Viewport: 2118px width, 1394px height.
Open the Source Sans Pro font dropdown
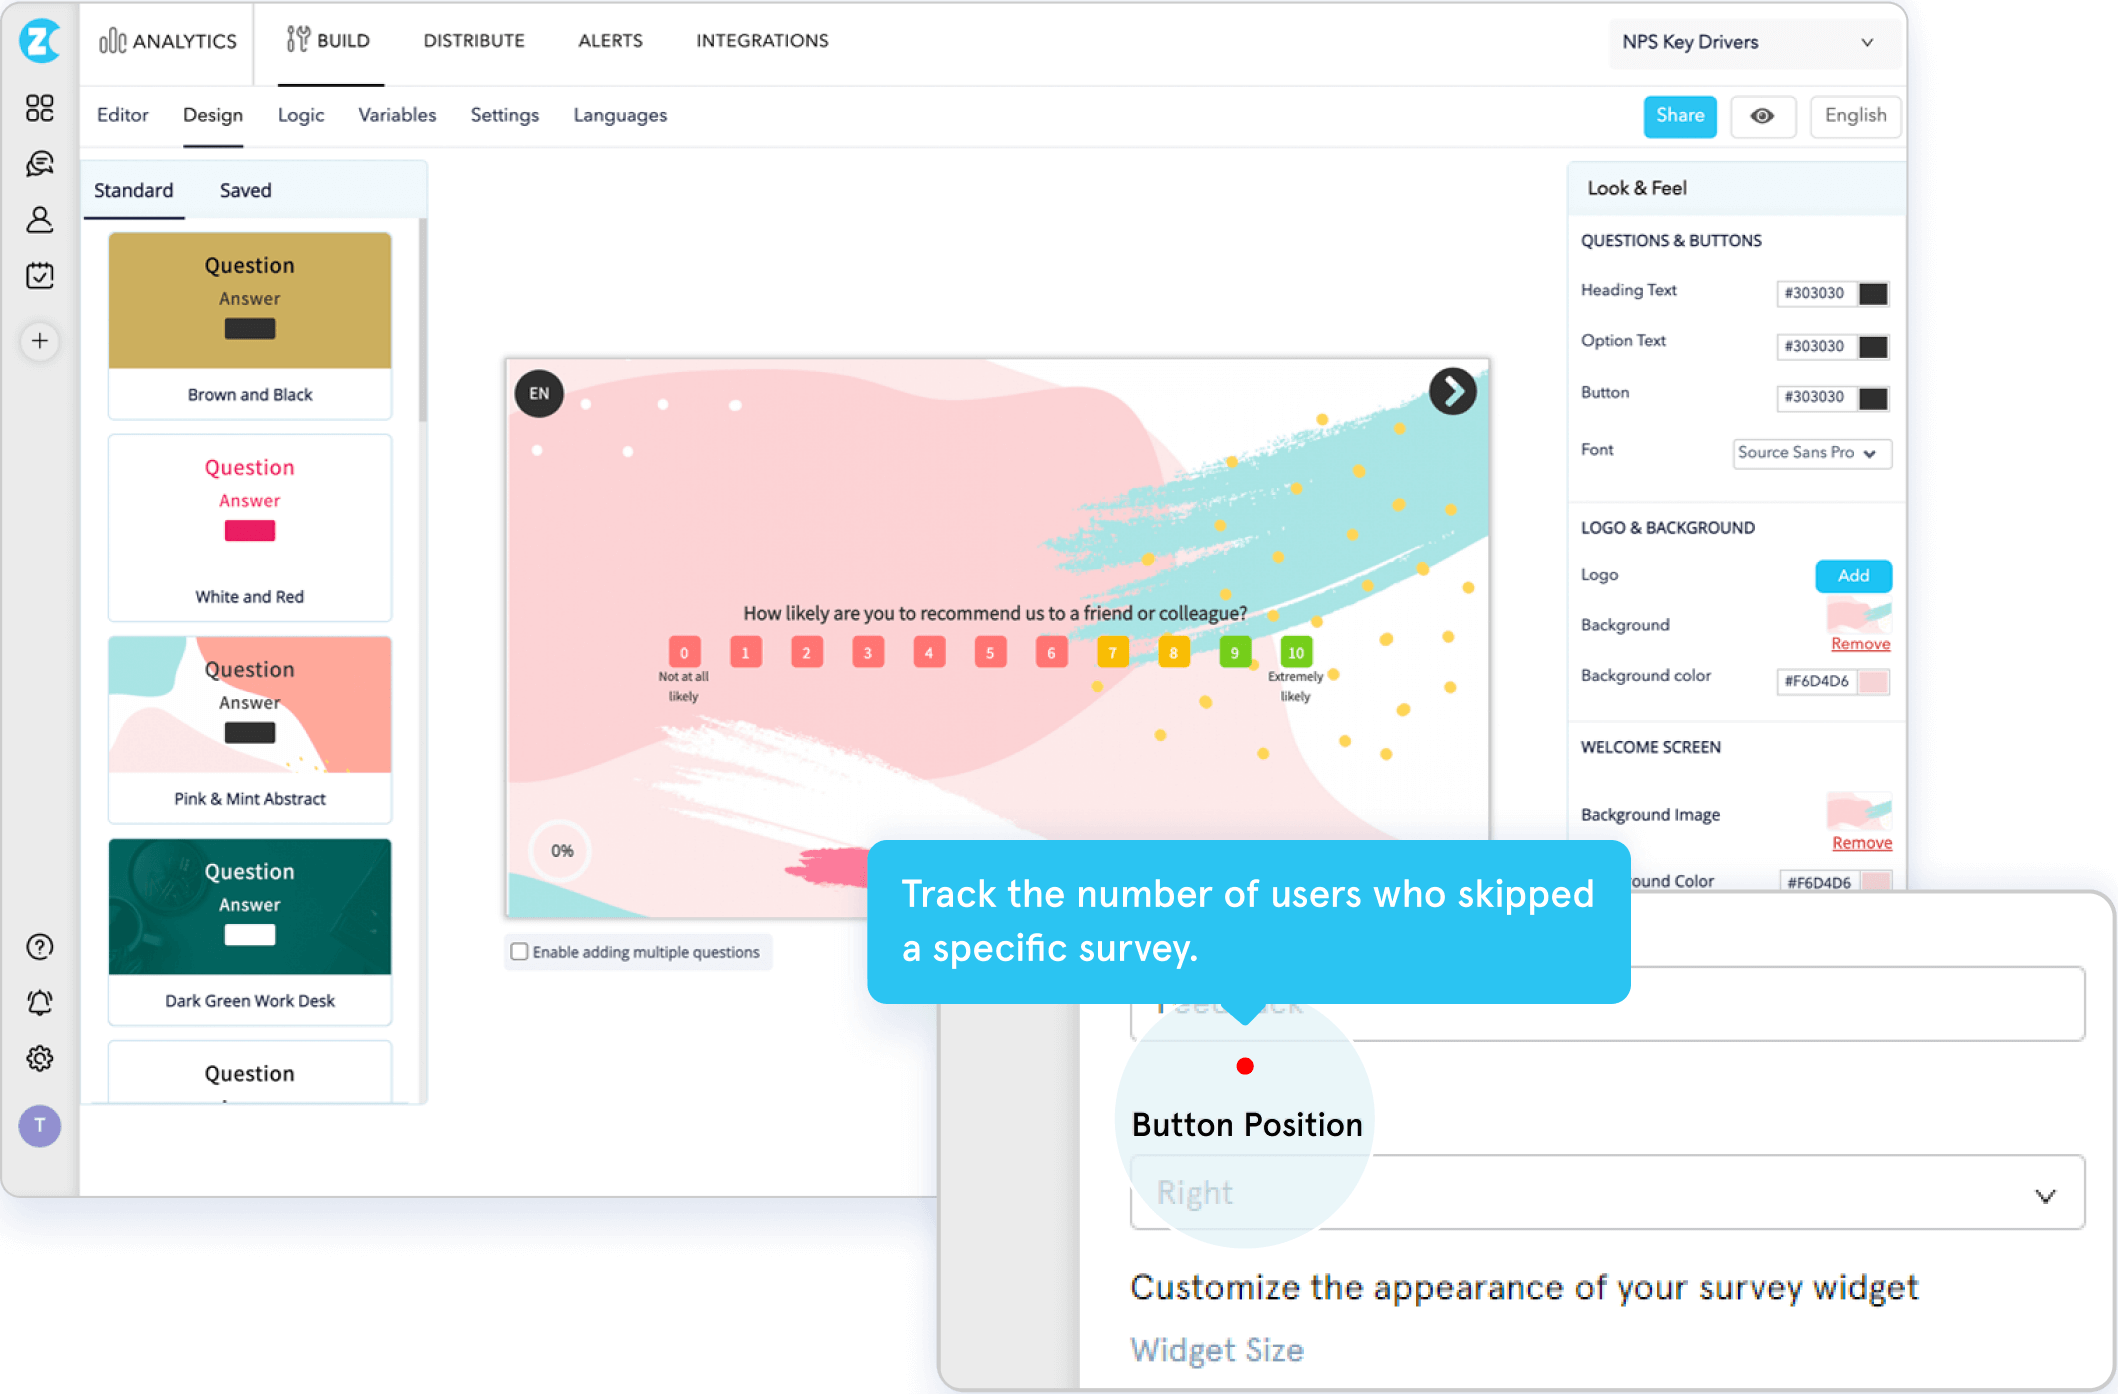tap(1811, 453)
